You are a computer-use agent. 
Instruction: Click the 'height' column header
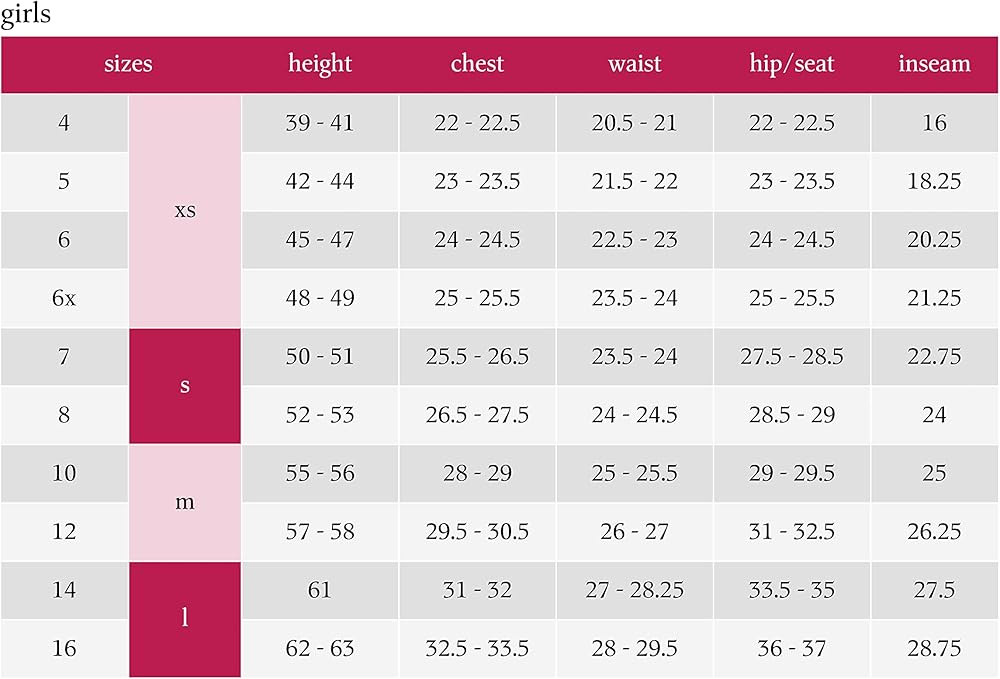(x=320, y=64)
